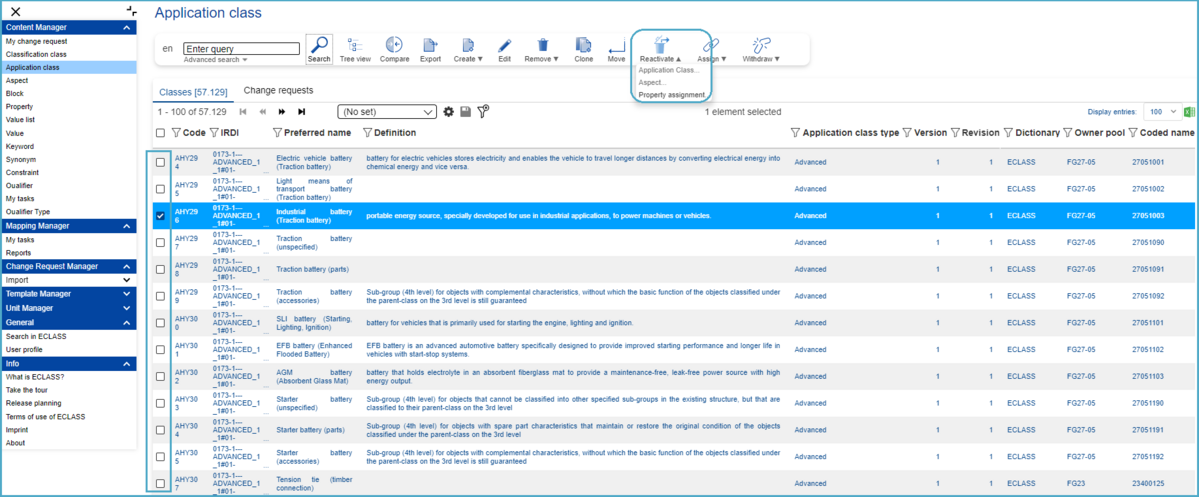Click the Edit pencil icon
The height and width of the screenshot is (497, 1199).
(504, 49)
